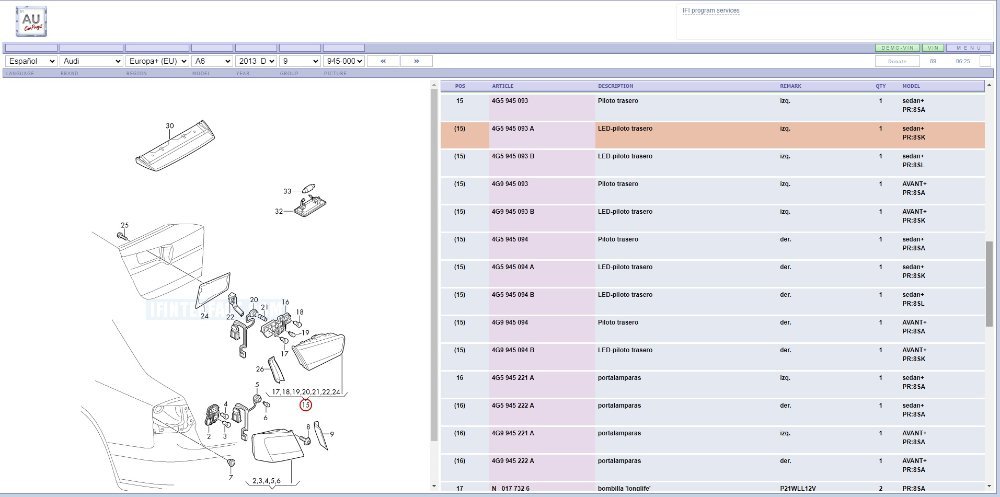Image resolution: width=1000 pixels, height=497 pixels.
Task: Click the parts list scroll down arrow
Action: pyautogui.click(x=989, y=486)
